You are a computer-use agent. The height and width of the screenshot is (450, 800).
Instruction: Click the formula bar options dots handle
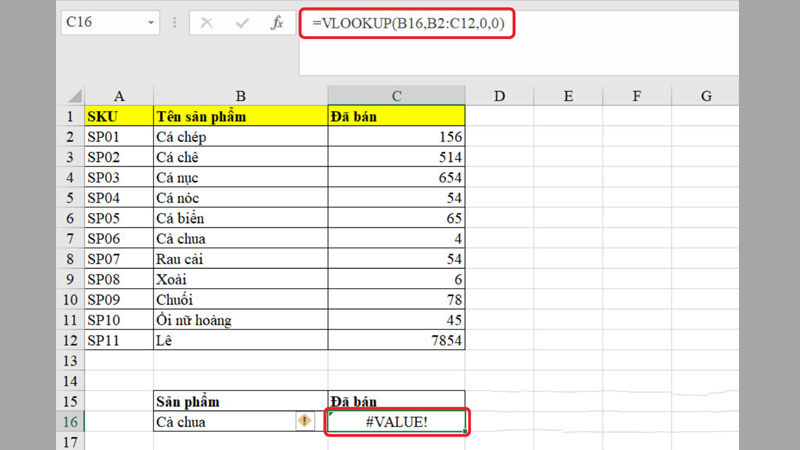point(174,23)
